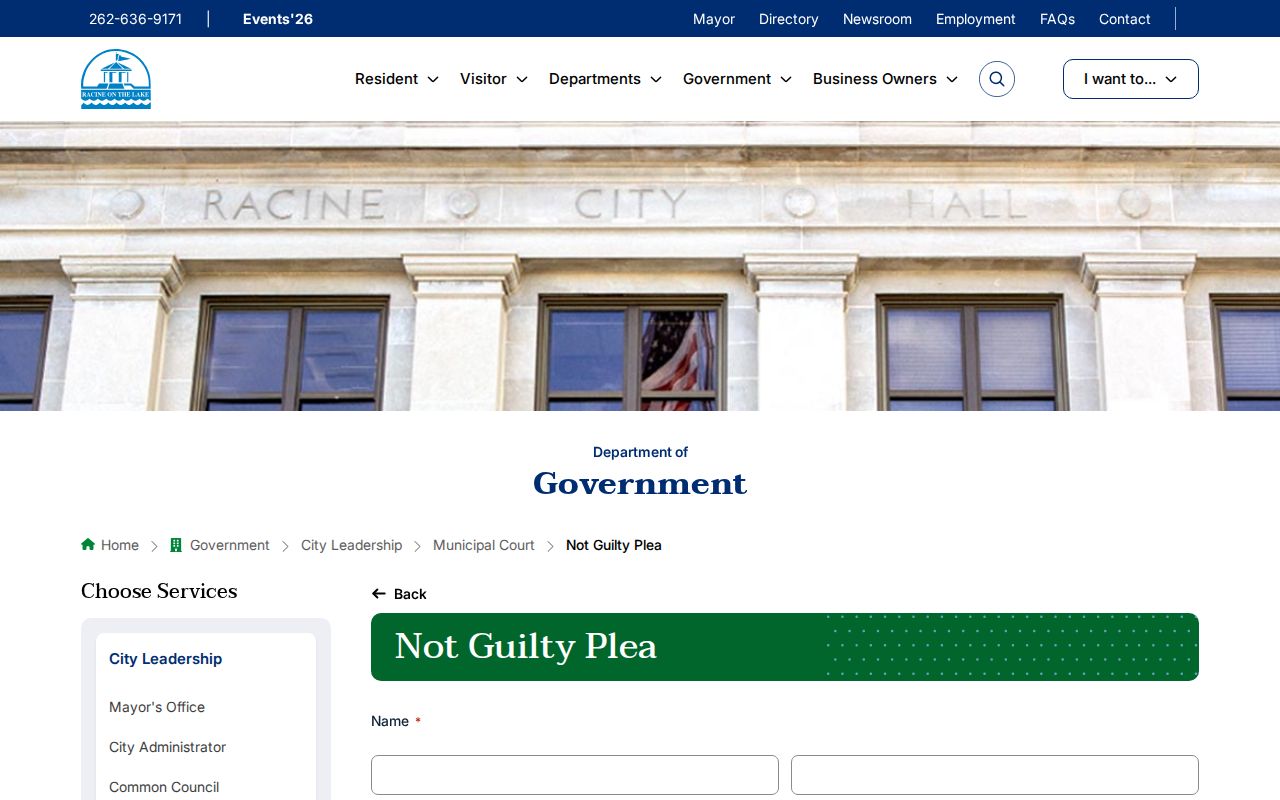Click the Events'26 link
This screenshot has height=800, width=1280.
(x=278, y=19)
